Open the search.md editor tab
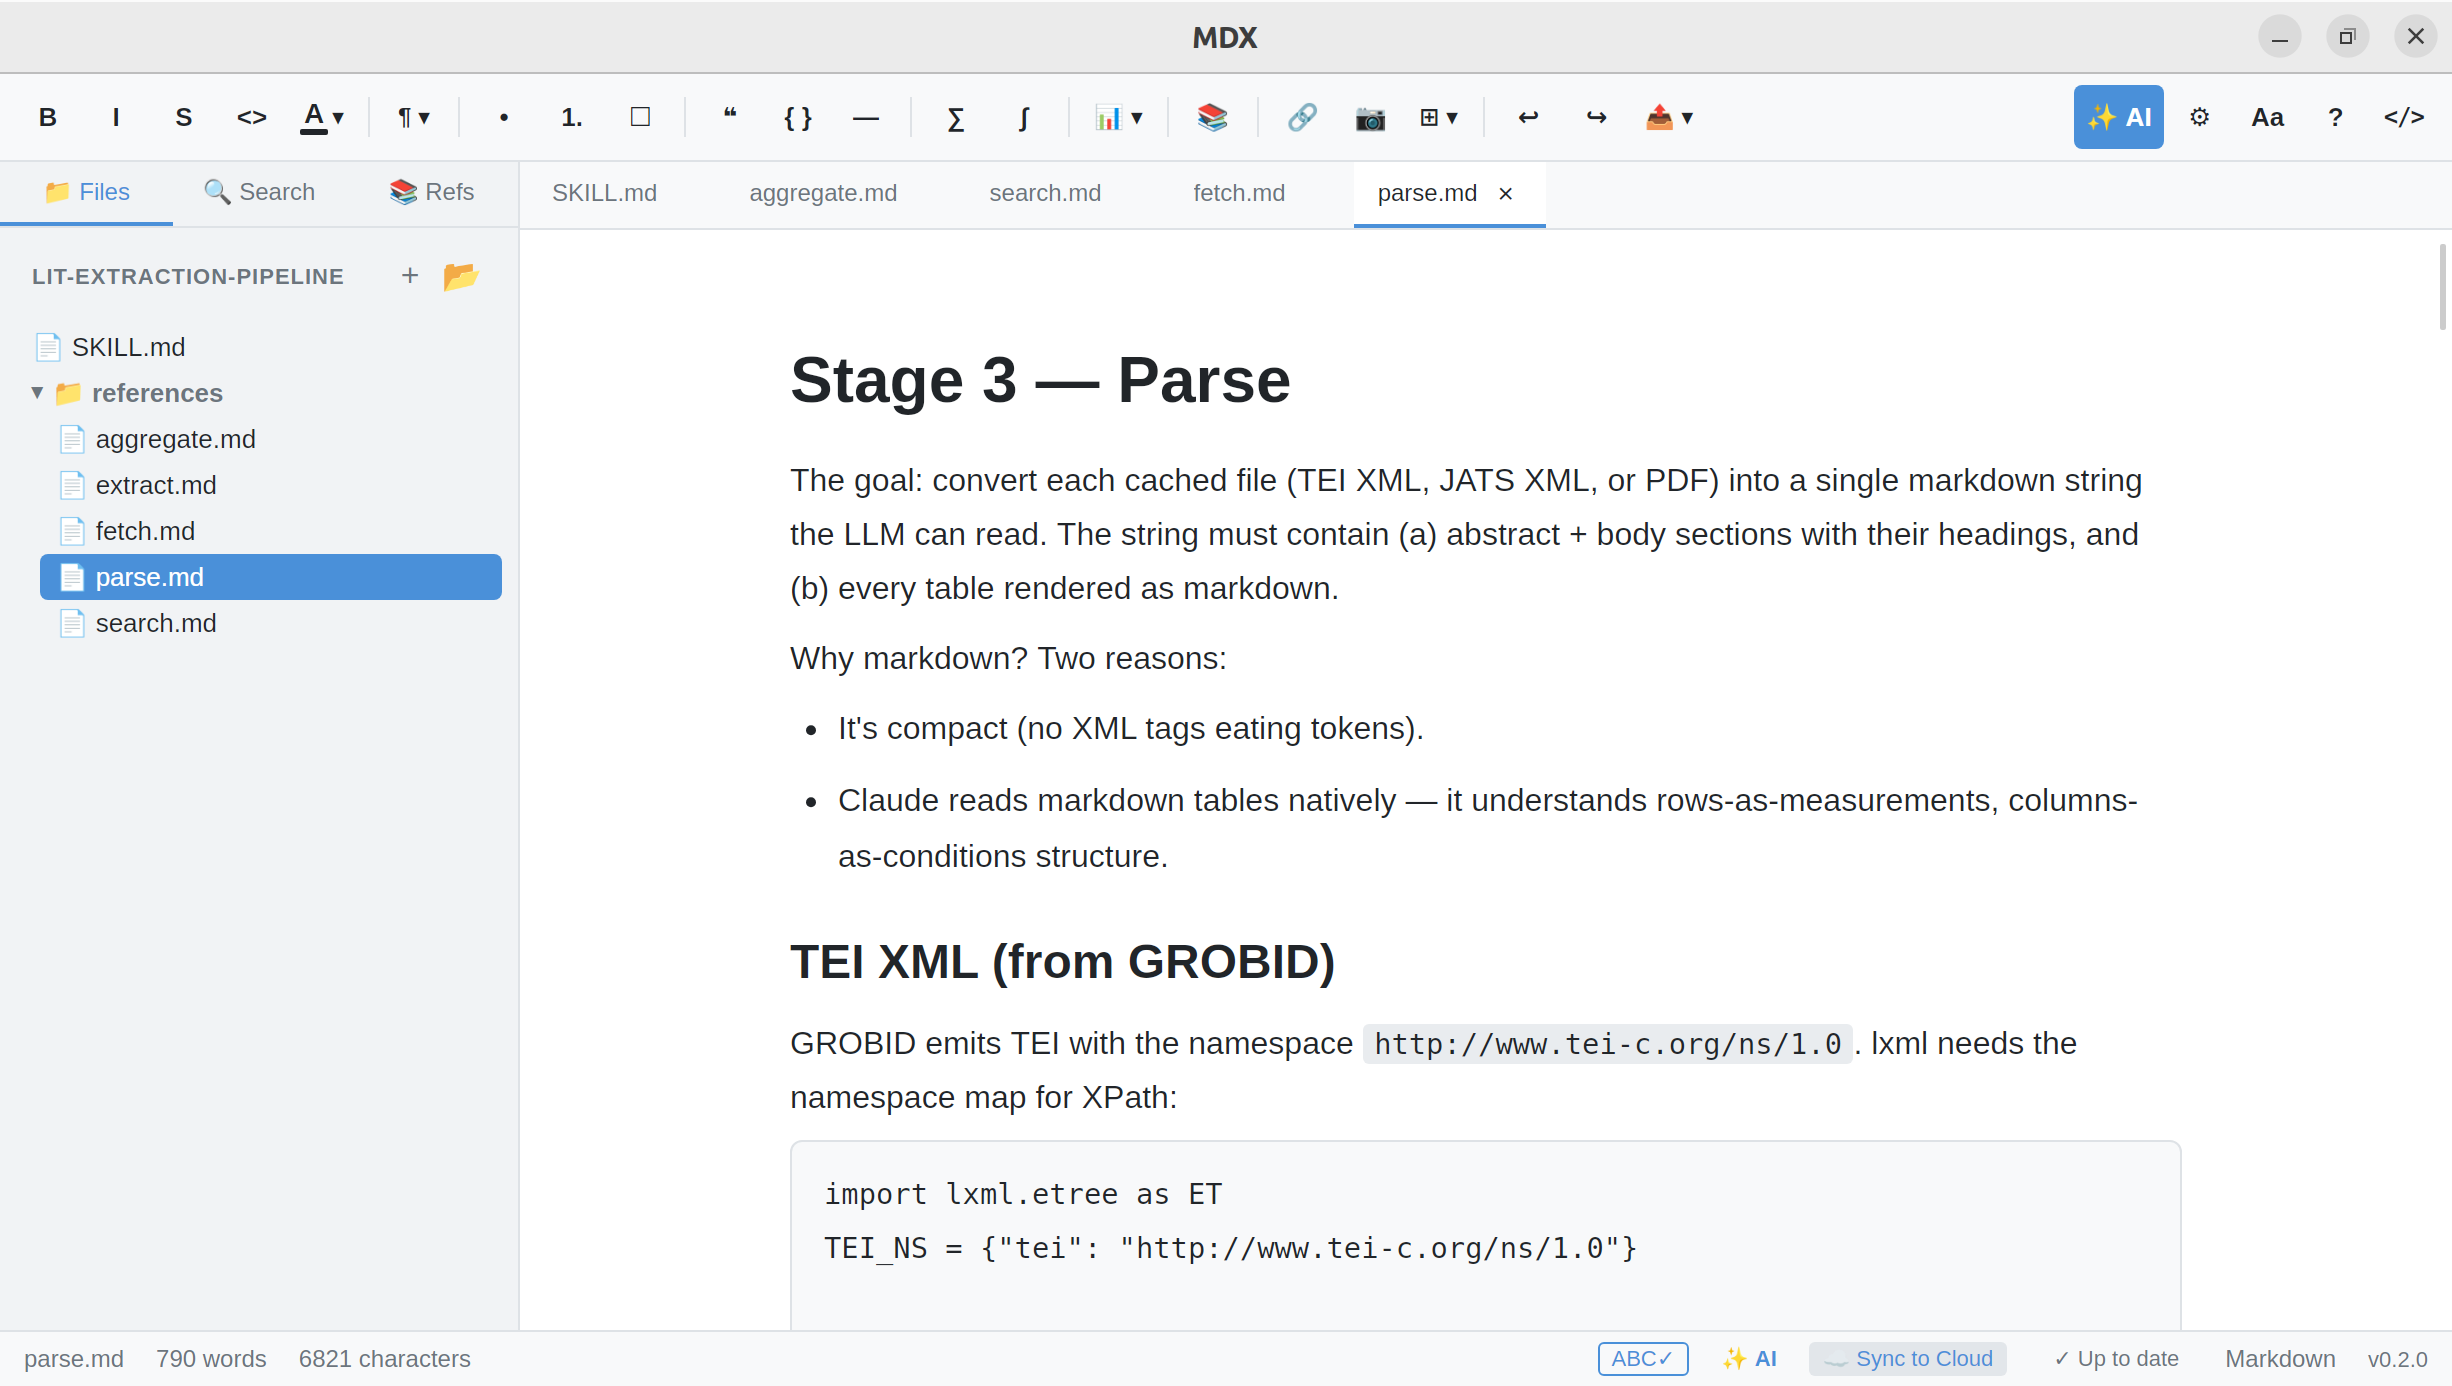Viewport: 2452px width, 1386px height. point(1045,193)
